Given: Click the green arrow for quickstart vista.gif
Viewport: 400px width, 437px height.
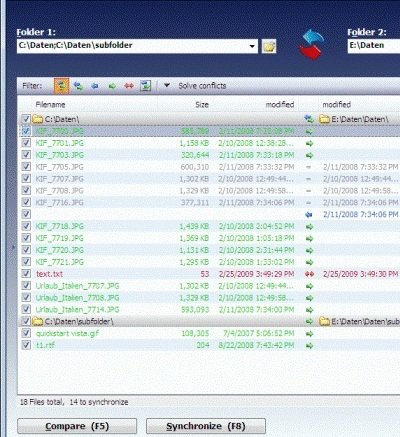Looking at the screenshot, I should pyautogui.click(x=310, y=334).
